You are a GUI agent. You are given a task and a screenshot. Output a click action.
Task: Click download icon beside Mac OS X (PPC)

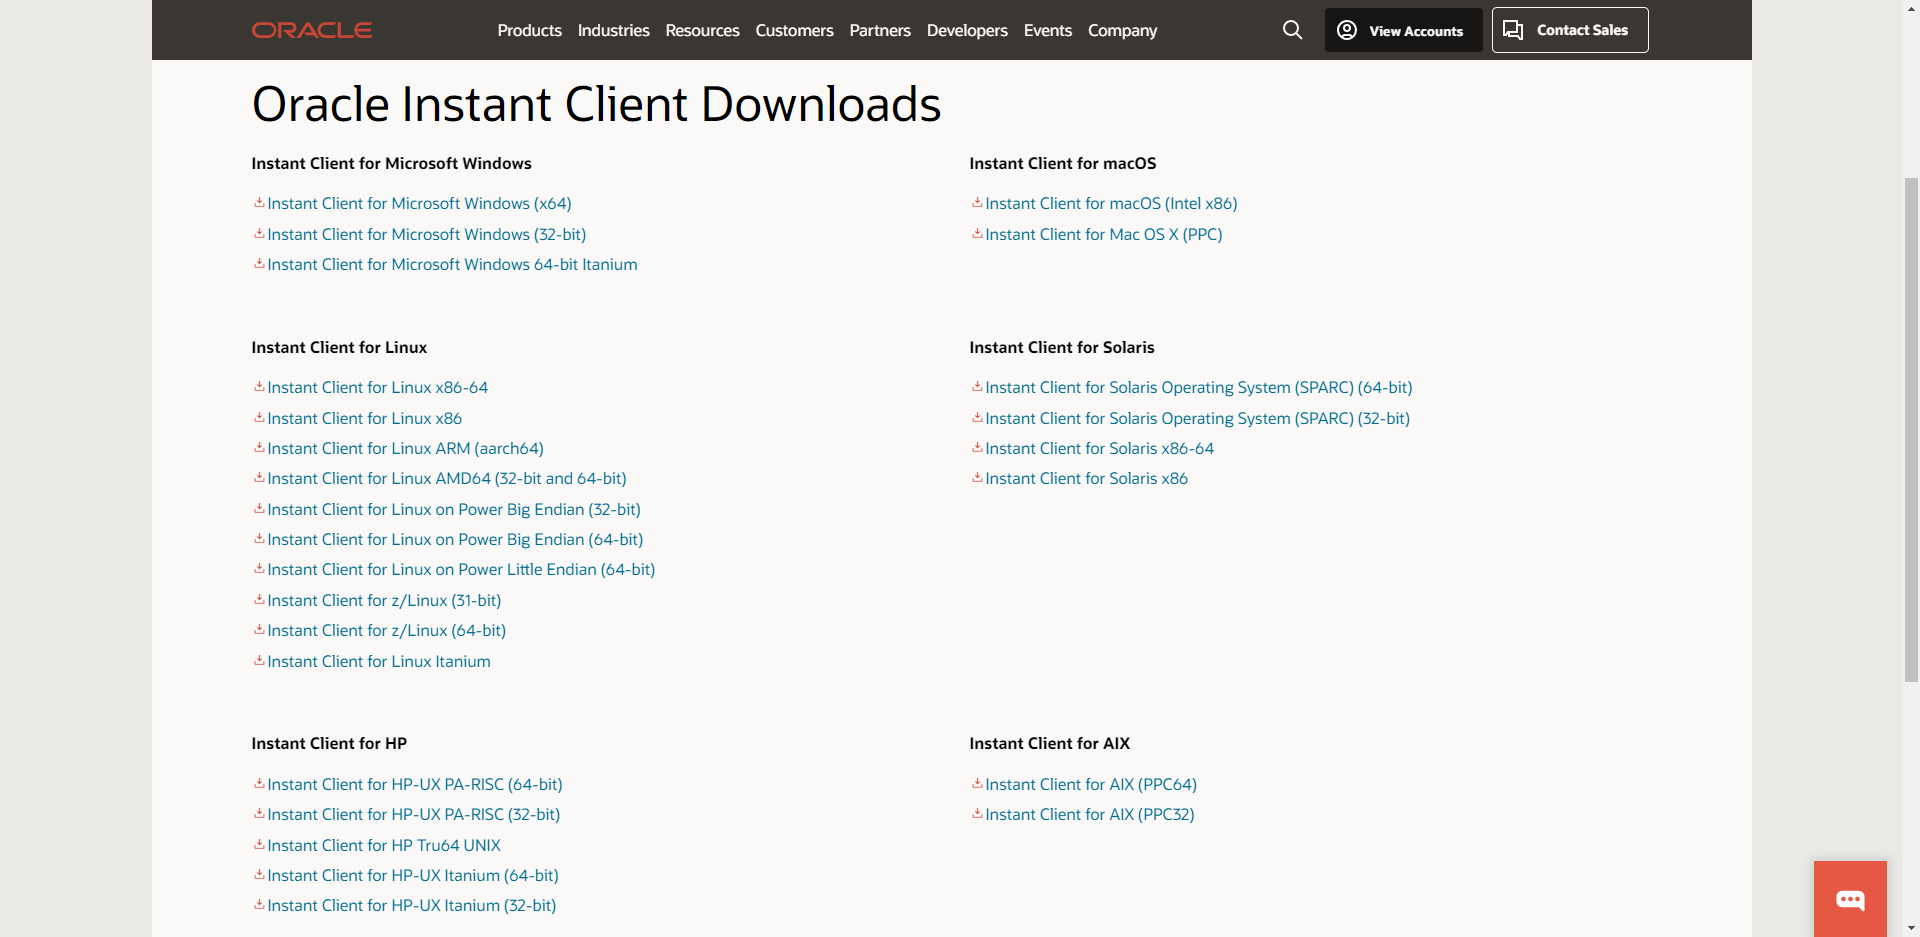coord(977,233)
